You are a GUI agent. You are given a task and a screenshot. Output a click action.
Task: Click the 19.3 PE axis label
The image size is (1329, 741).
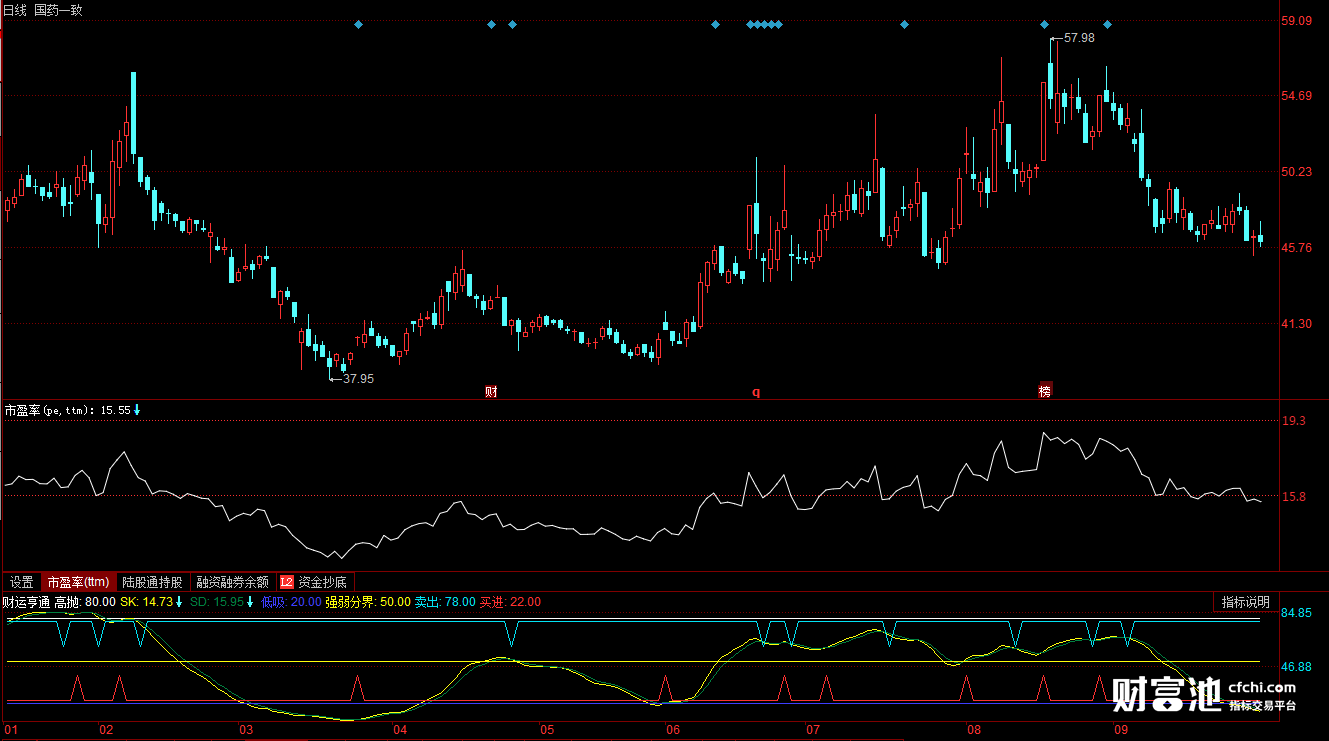point(1294,421)
